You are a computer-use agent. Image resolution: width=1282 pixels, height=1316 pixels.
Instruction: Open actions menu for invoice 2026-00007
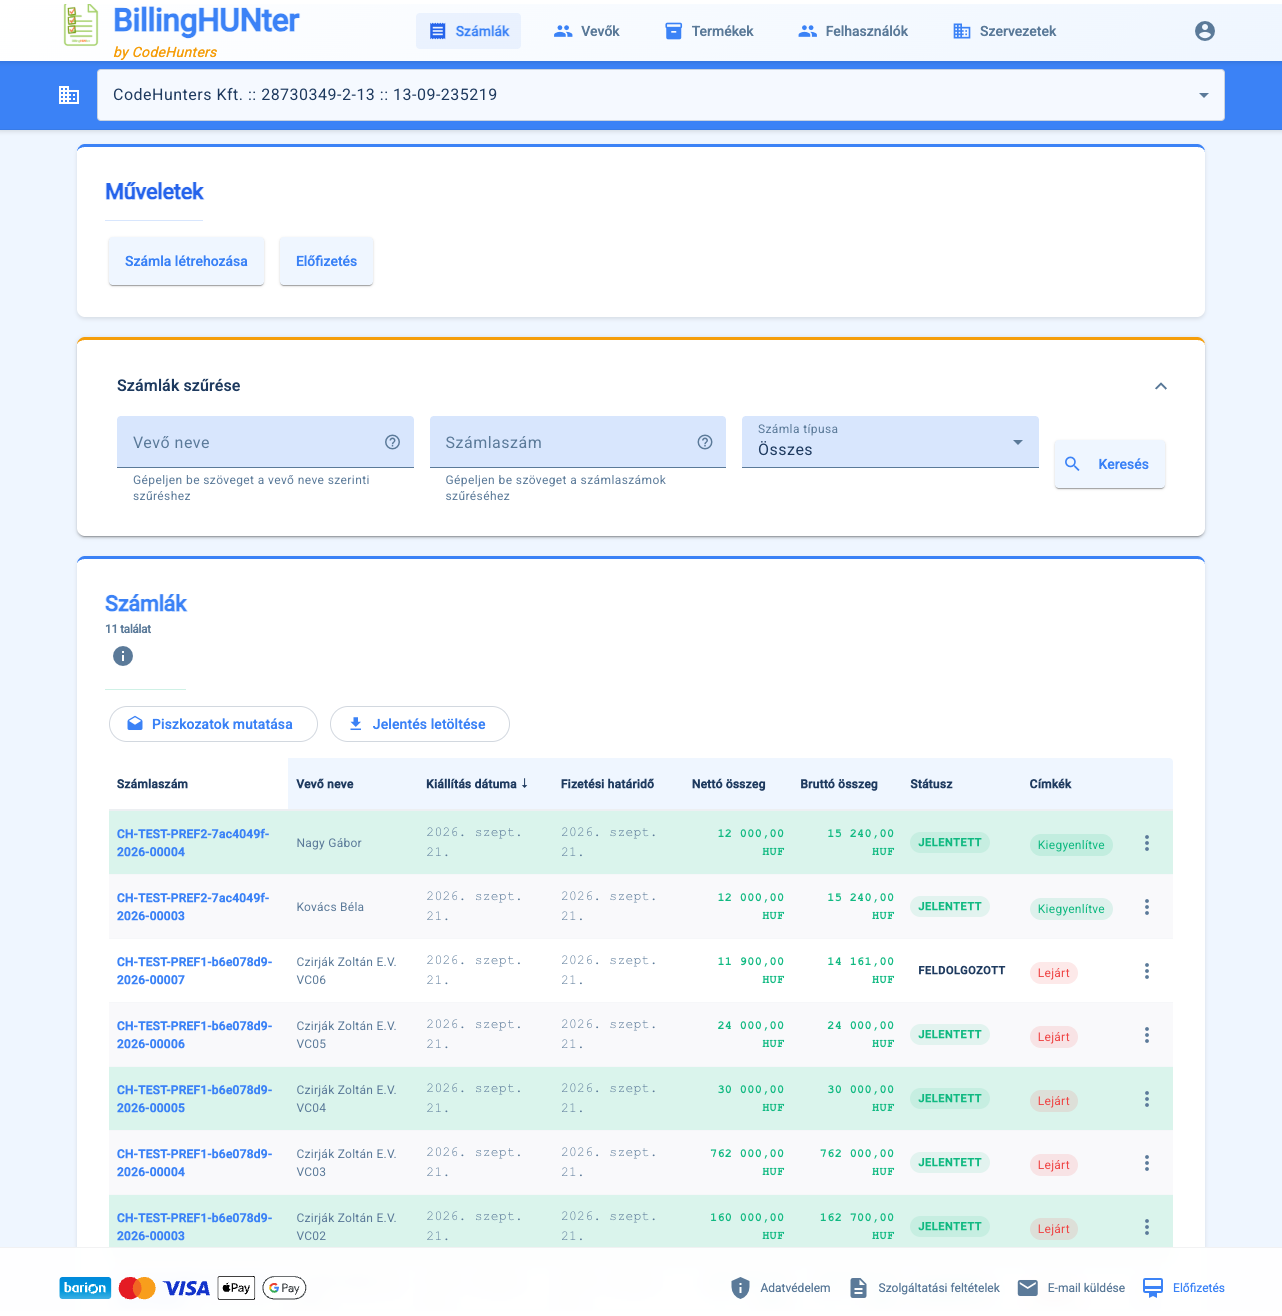pos(1147,971)
